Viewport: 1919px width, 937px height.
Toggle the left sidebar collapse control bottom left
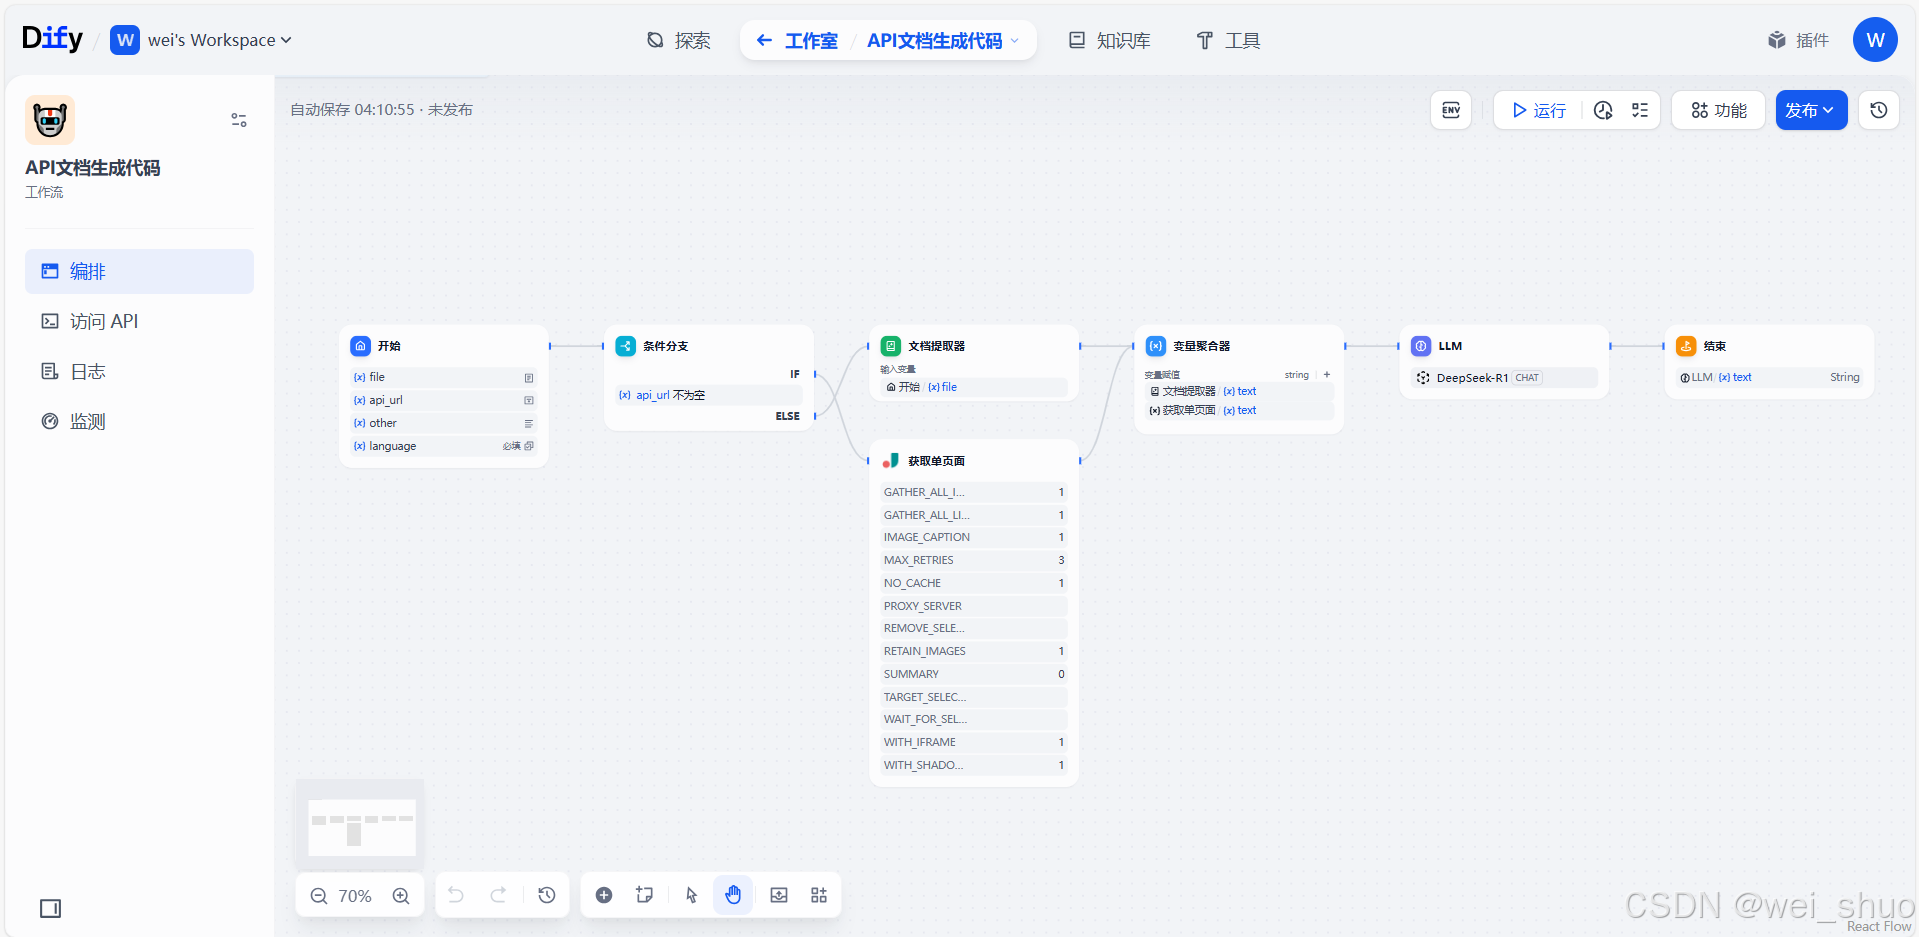[50, 908]
